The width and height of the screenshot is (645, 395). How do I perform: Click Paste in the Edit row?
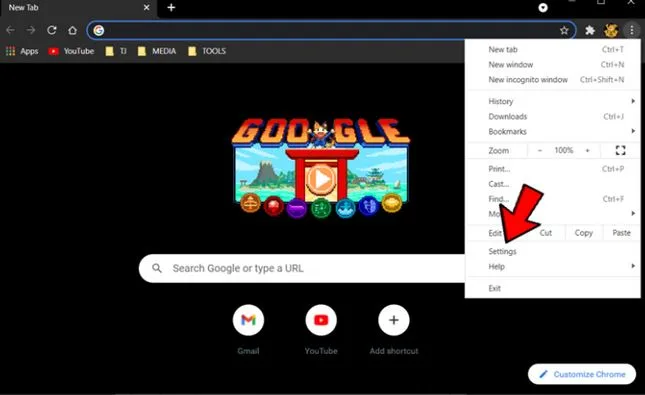click(x=621, y=233)
